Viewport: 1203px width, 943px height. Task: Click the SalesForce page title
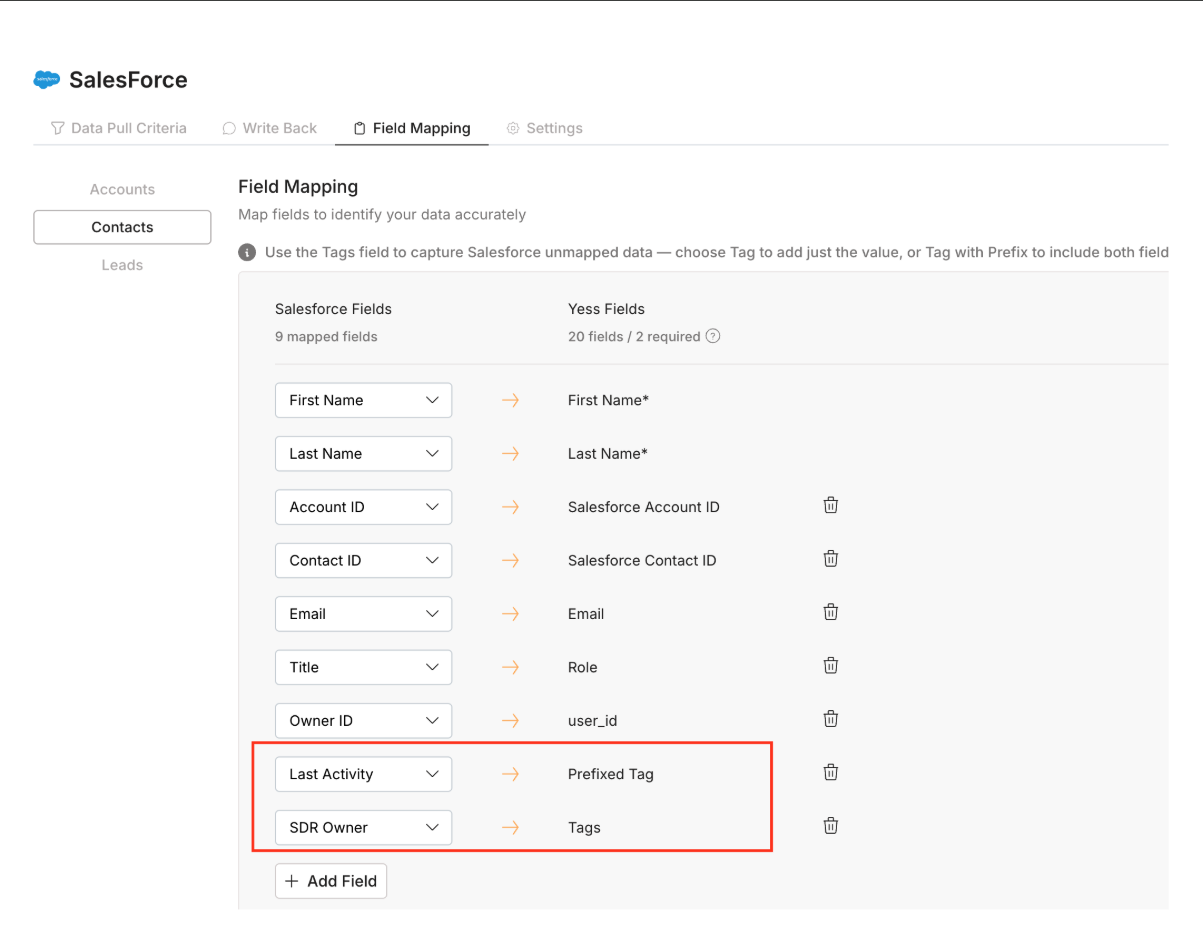tap(128, 80)
